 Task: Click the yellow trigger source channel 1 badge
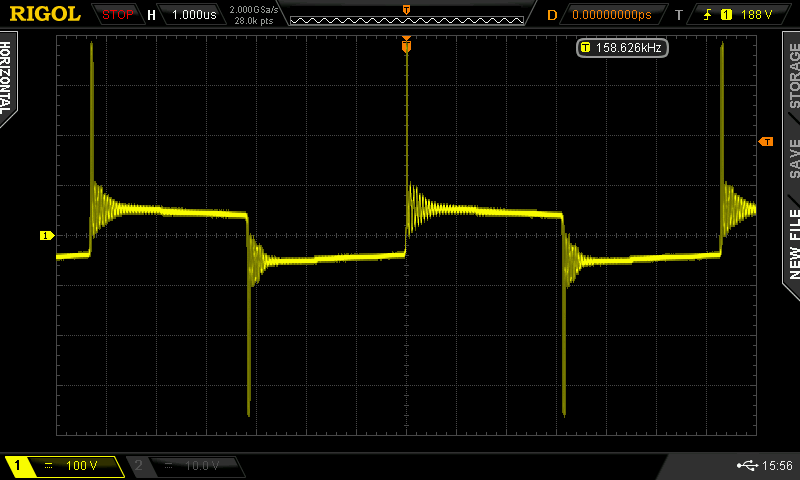coord(726,15)
